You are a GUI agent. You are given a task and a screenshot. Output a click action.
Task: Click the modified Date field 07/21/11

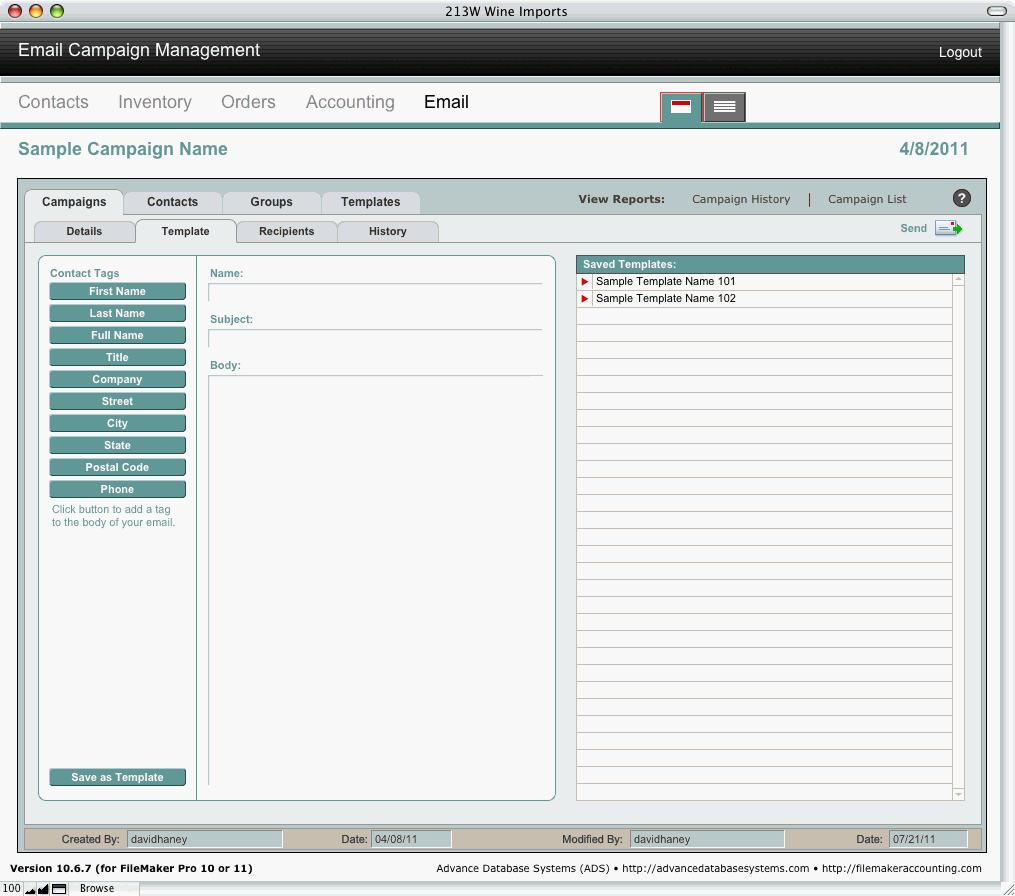pos(928,839)
